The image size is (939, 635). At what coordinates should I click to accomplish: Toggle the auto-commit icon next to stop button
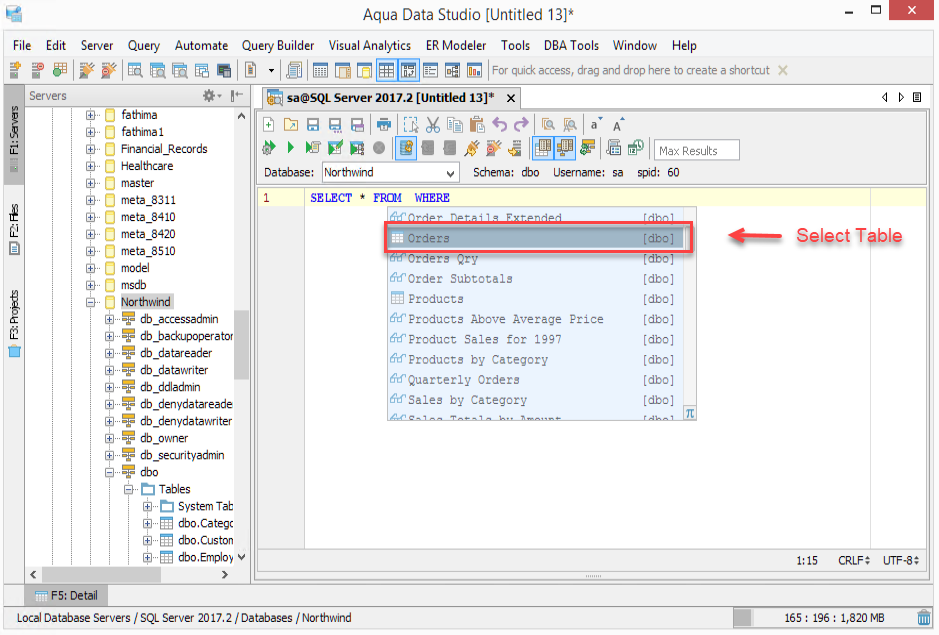[x=405, y=148]
